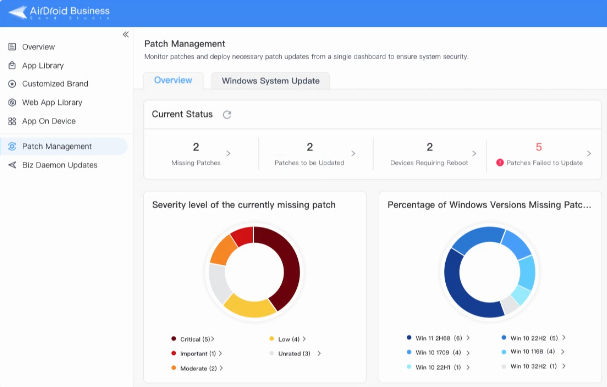Click the AirDroid Business logo

coord(59,12)
